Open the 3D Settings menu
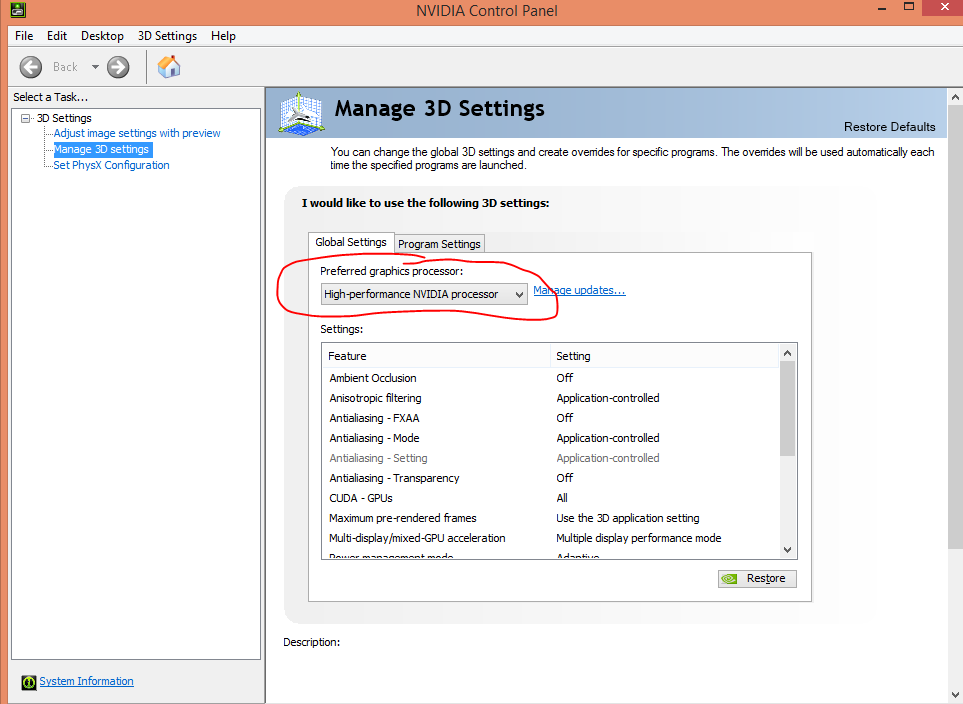 point(167,36)
